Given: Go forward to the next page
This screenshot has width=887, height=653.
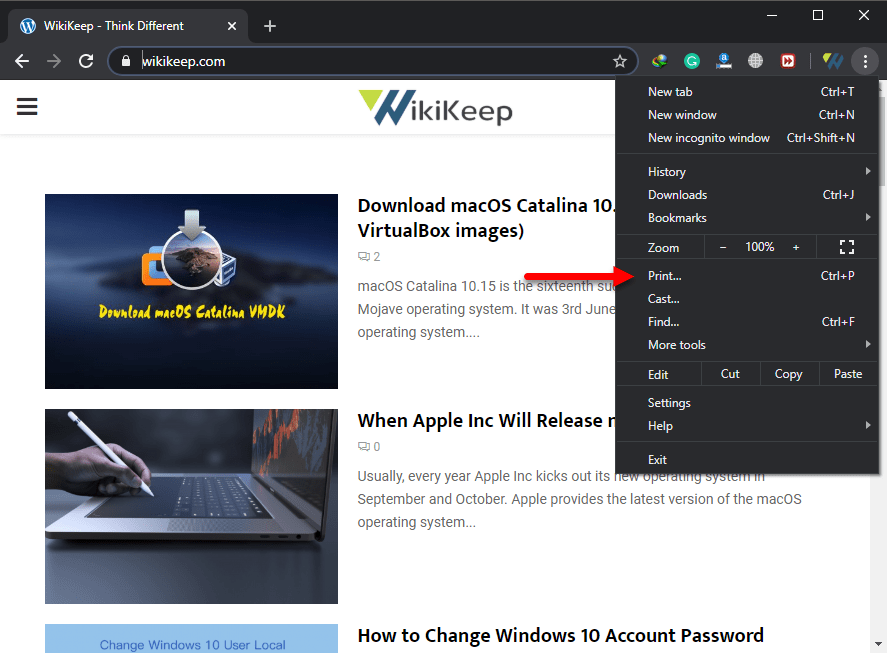Looking at the screenshot, I should pyautogui.click(x=54, y=61).
